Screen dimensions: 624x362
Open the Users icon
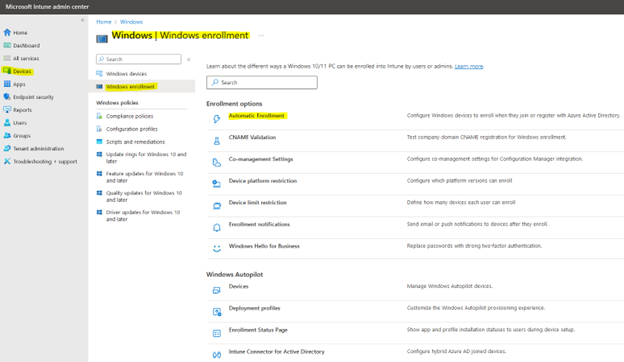(x=7, y=123)
